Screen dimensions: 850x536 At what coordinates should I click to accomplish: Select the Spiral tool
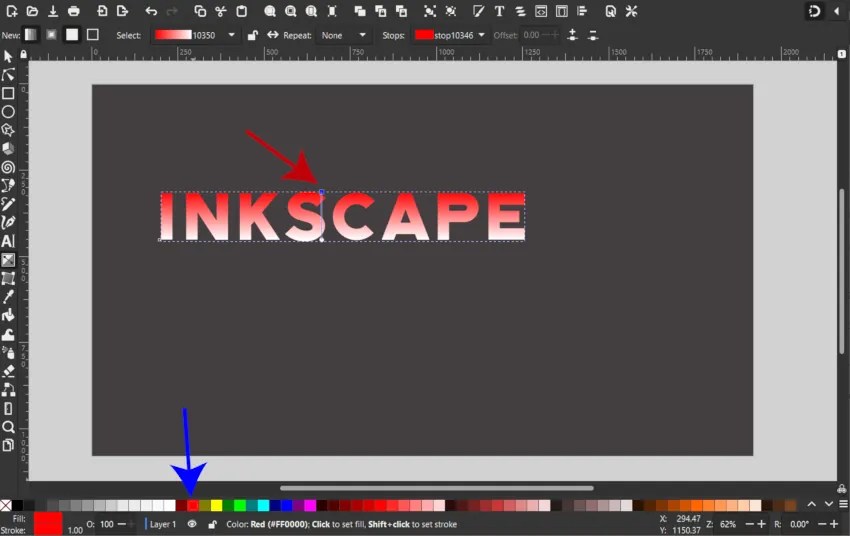pos(8,167)
